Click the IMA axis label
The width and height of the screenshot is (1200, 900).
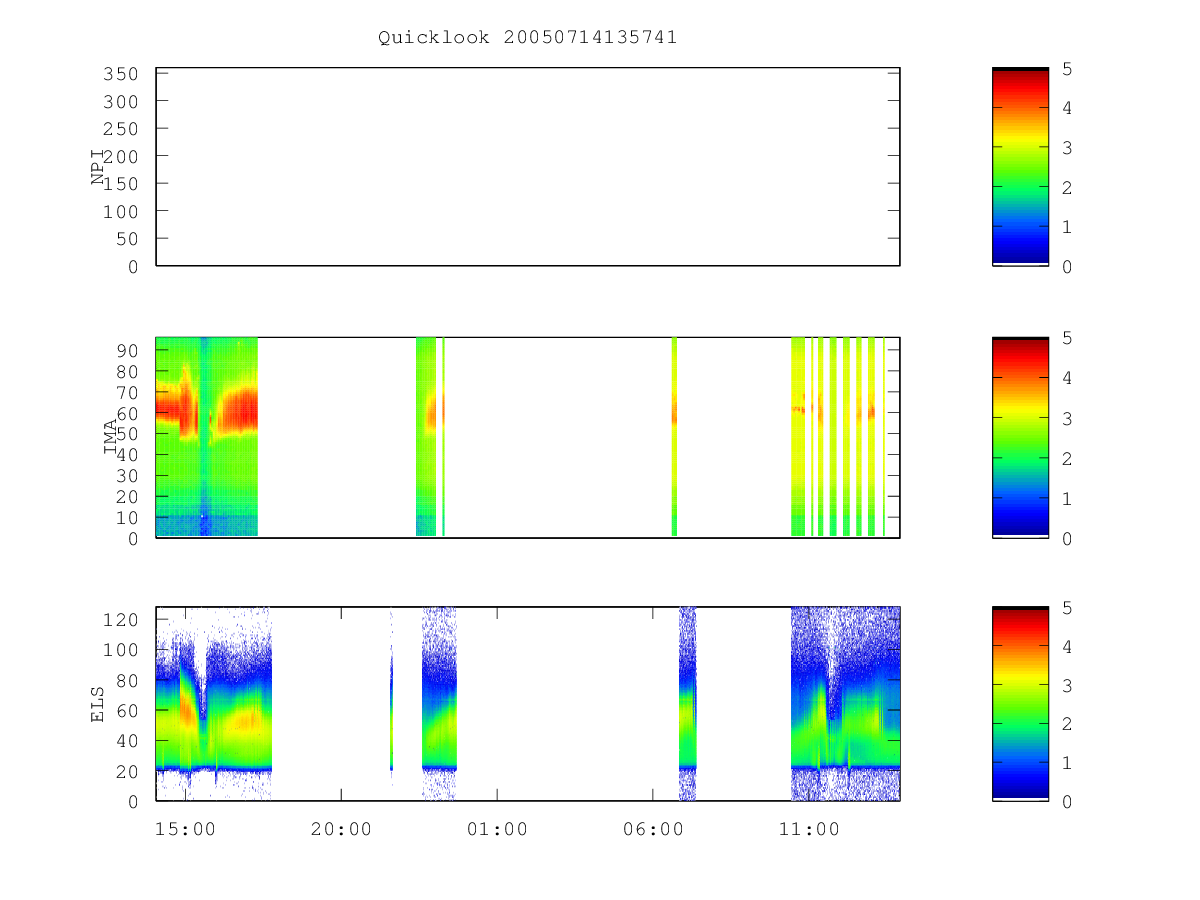click(112, 437)
